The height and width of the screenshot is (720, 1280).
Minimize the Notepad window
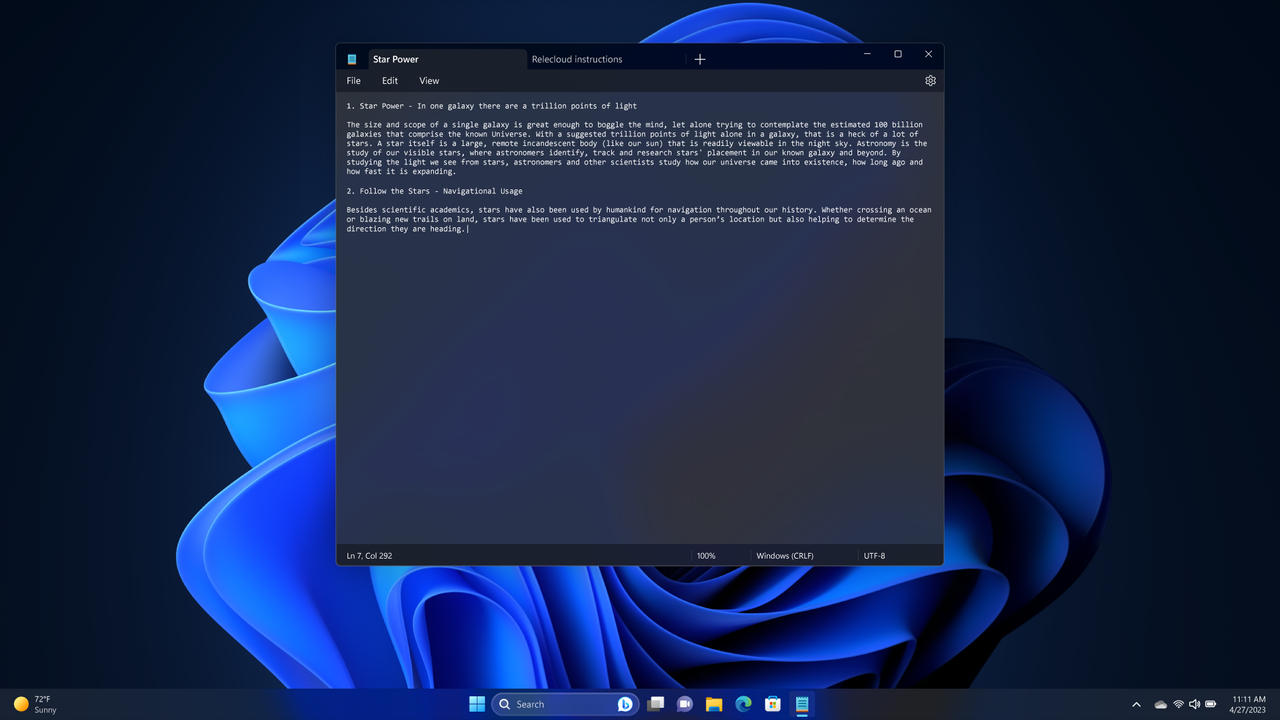point(867,54)
